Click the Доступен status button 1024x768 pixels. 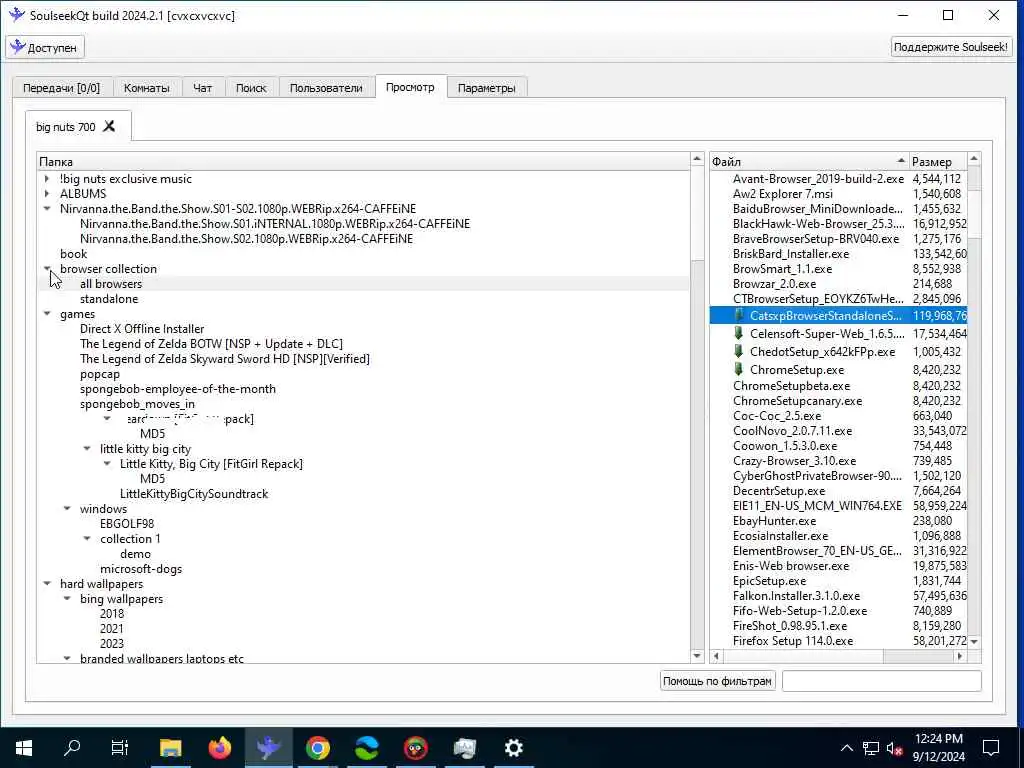(45, 47)
